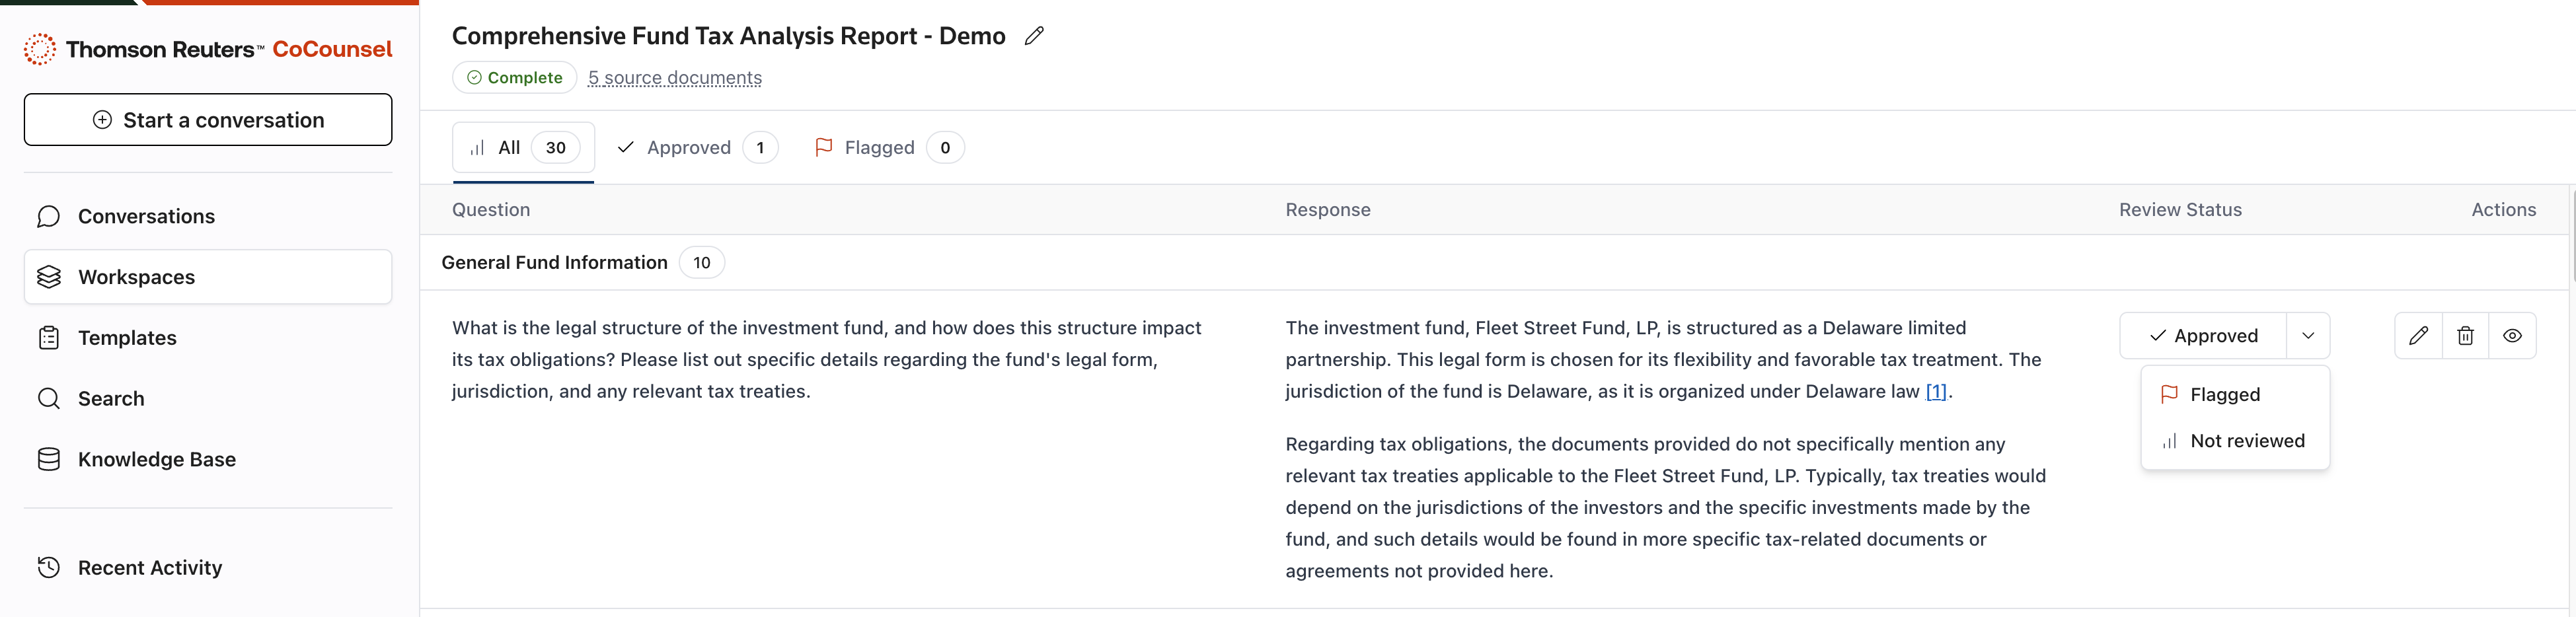
Task: Toggle visibility with the eye icon
Action: point(2512,336)
